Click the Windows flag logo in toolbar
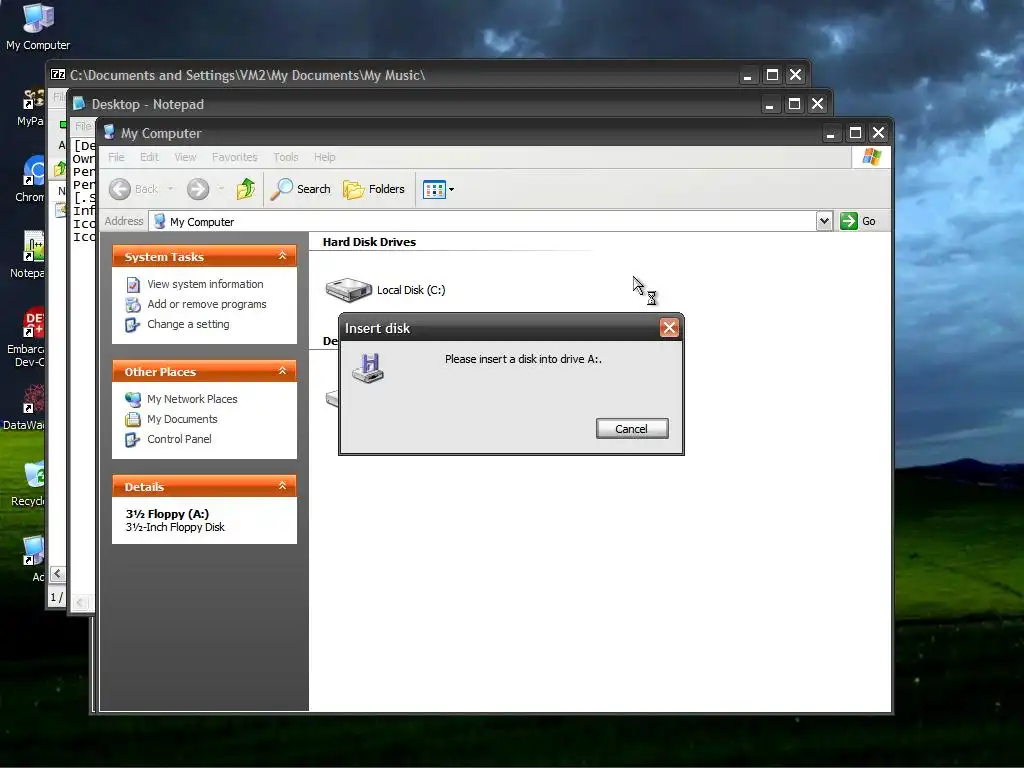The width and height of the screenshot is (1024, 768). 871,157
